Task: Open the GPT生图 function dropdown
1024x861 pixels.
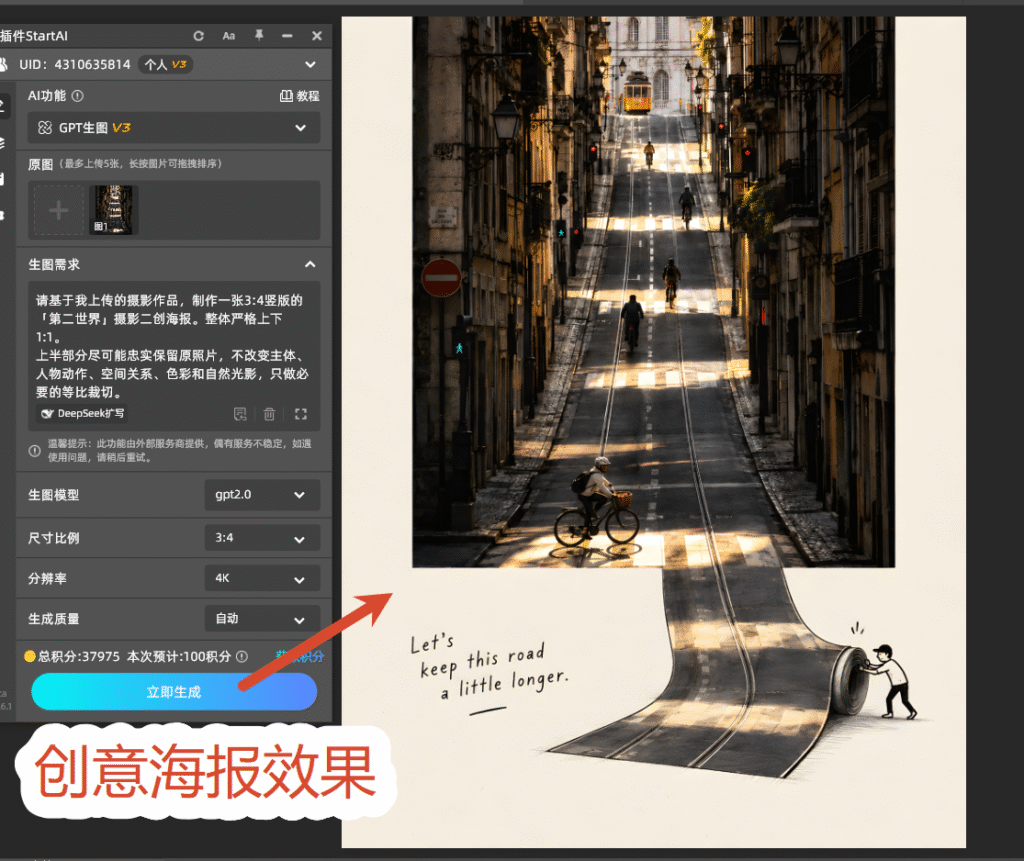Action: pos(174,127)
